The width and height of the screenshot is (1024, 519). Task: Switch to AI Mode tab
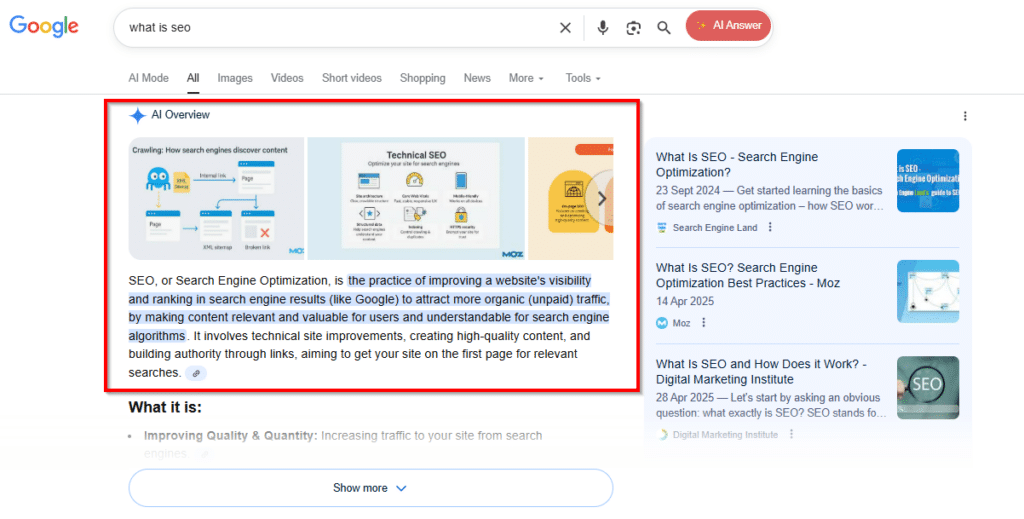coord(148,78)
